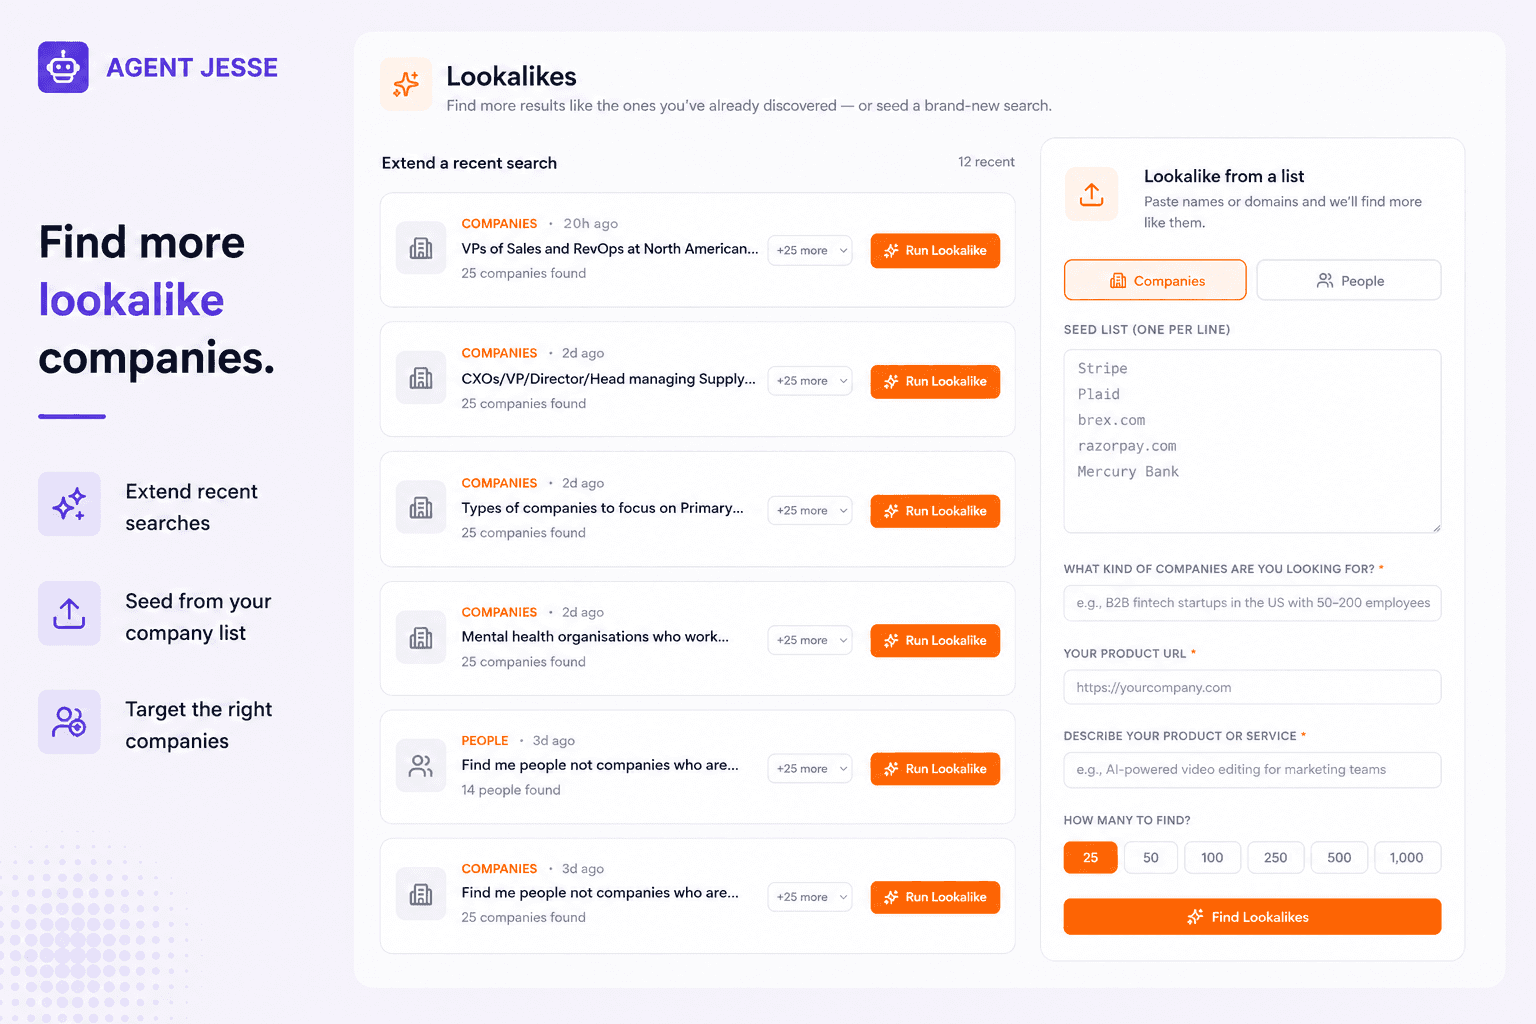Click the Your Product URL input field

click(x=1252, y=688)
